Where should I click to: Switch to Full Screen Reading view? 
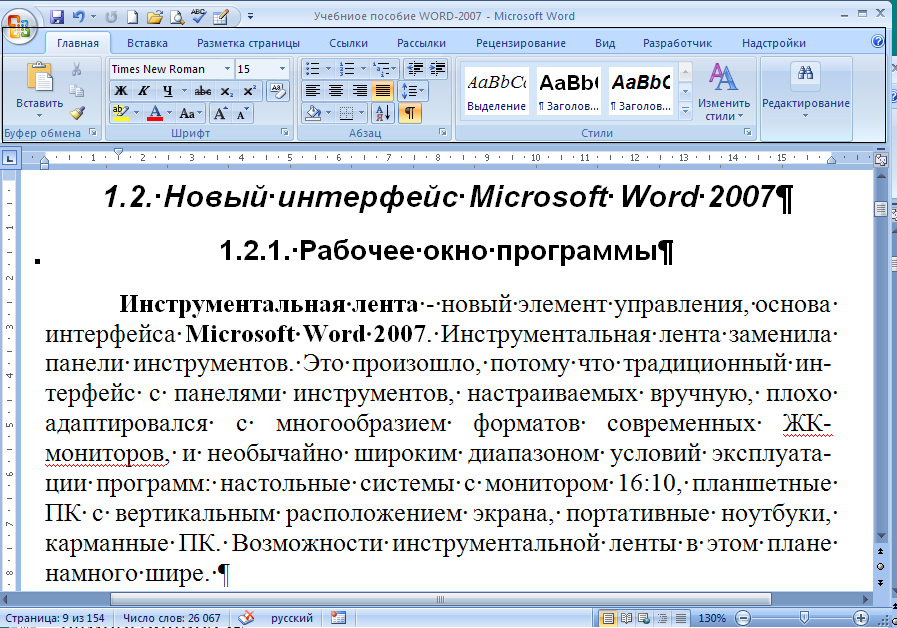tap(626, 618)
